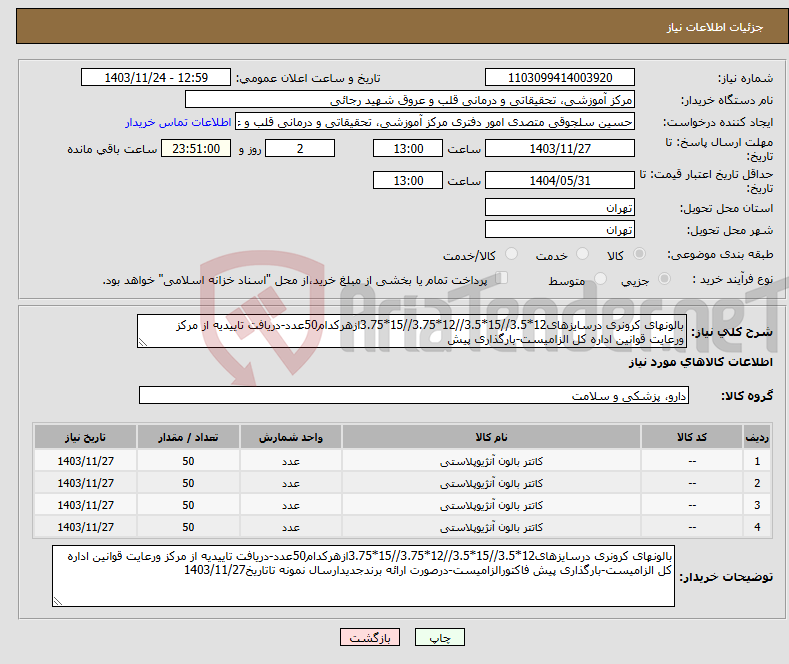Click the delivery province تهران field
This screenshot has height=664, width=789.
(x=560, y=207)
